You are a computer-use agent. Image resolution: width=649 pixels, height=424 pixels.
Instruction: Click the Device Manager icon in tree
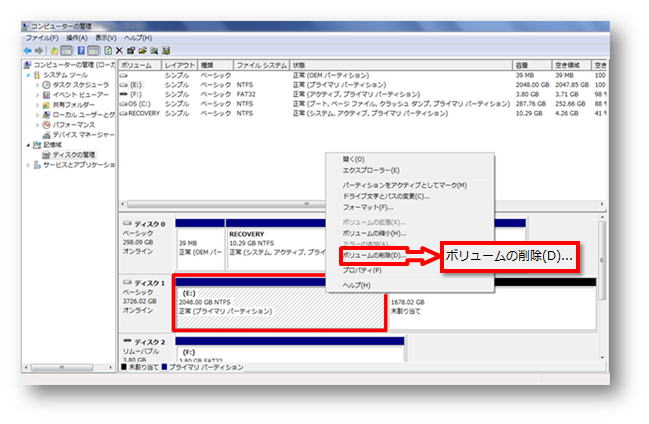(46, 135)
